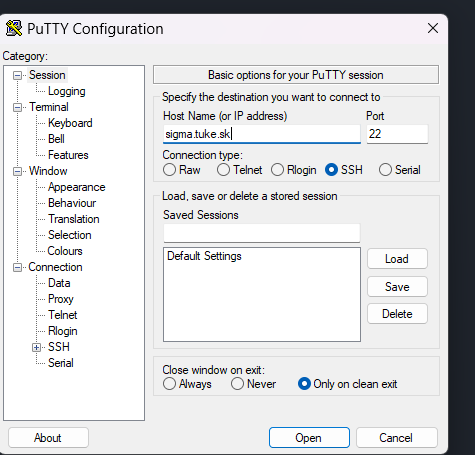Click the Delete session button
The image size is (475, 455).
(x=397, y=314)
